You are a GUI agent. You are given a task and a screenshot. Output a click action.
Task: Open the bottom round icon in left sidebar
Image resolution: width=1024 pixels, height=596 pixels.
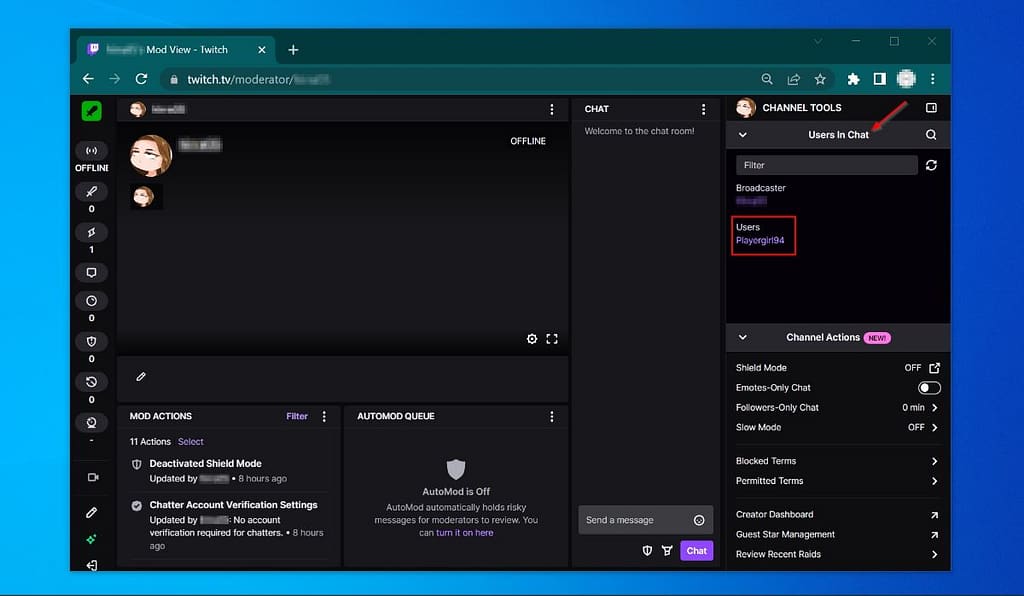pos(91,422)
